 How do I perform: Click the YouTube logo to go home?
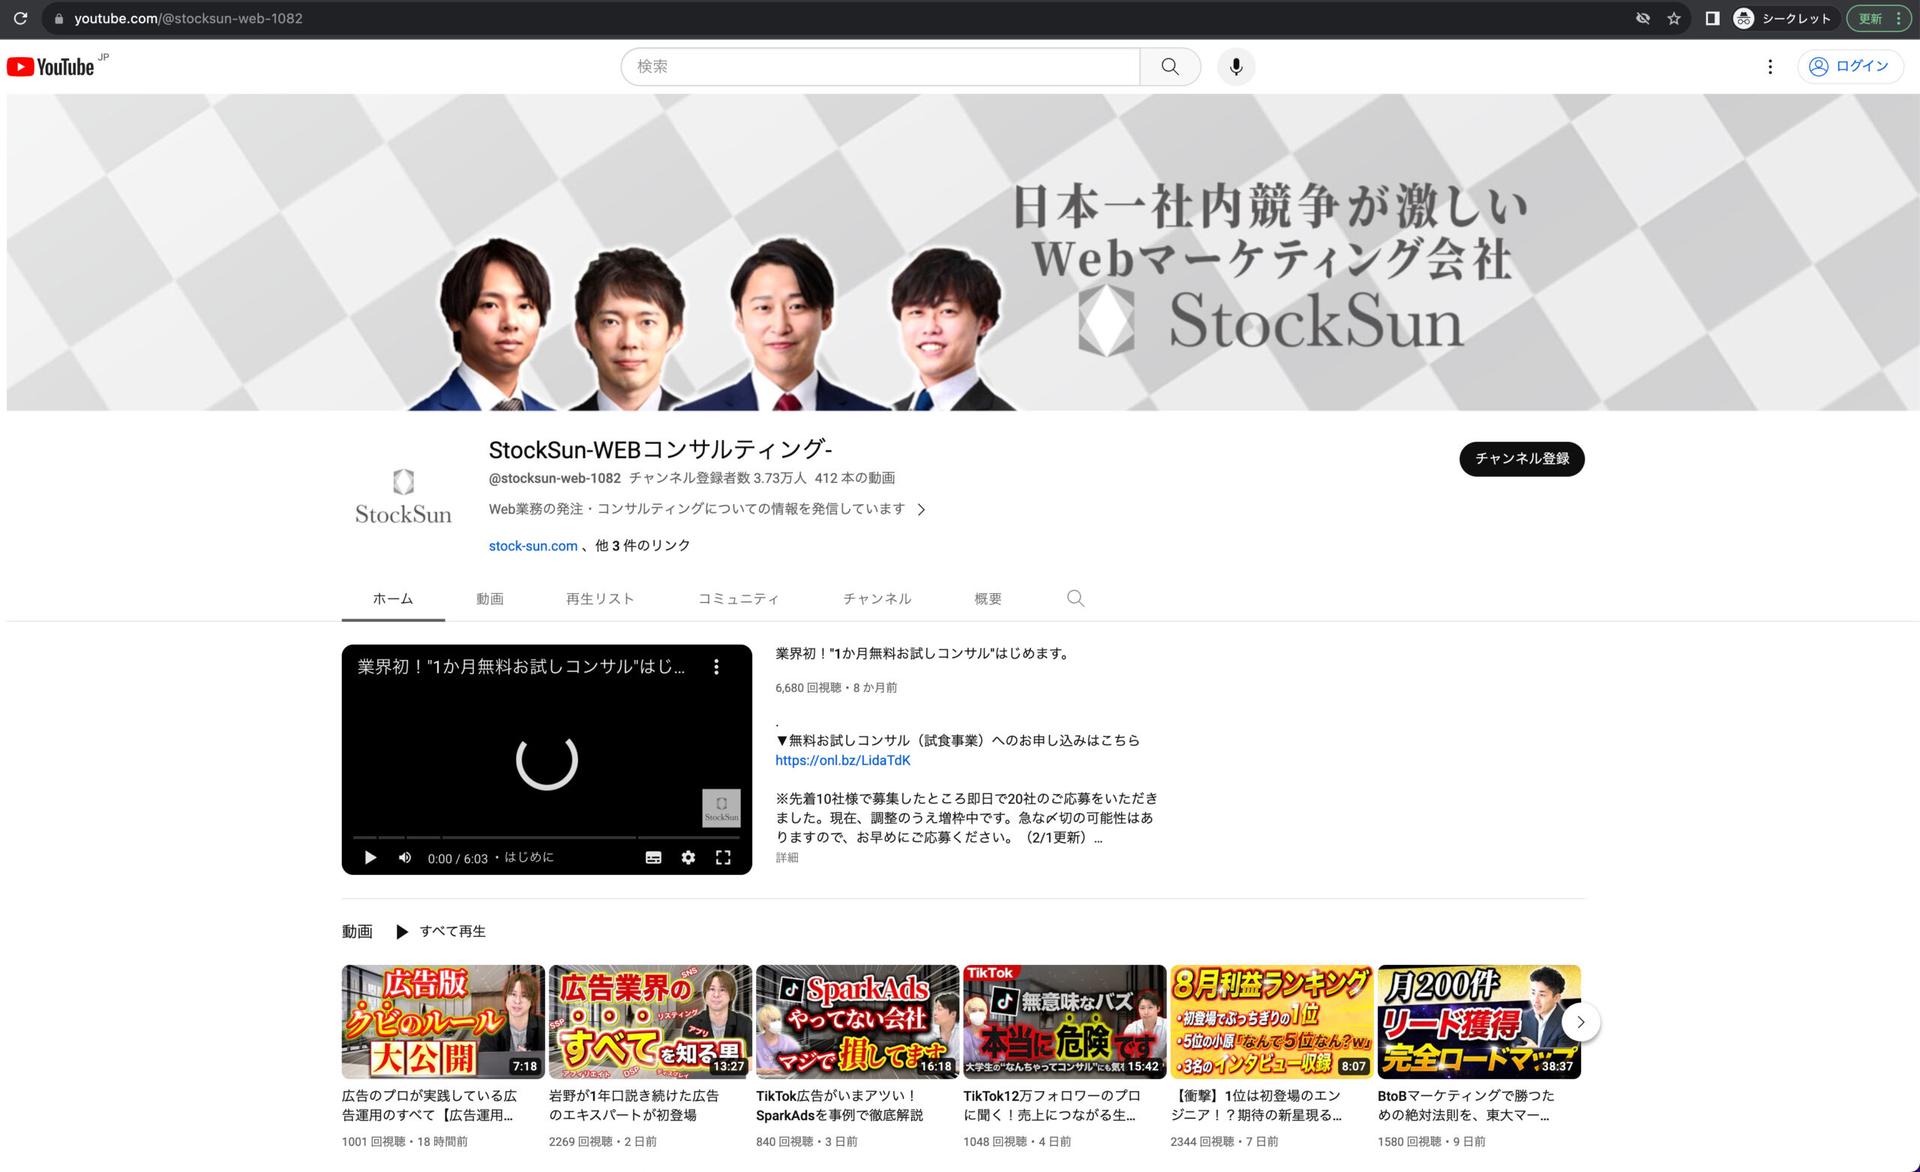point(51,67)
